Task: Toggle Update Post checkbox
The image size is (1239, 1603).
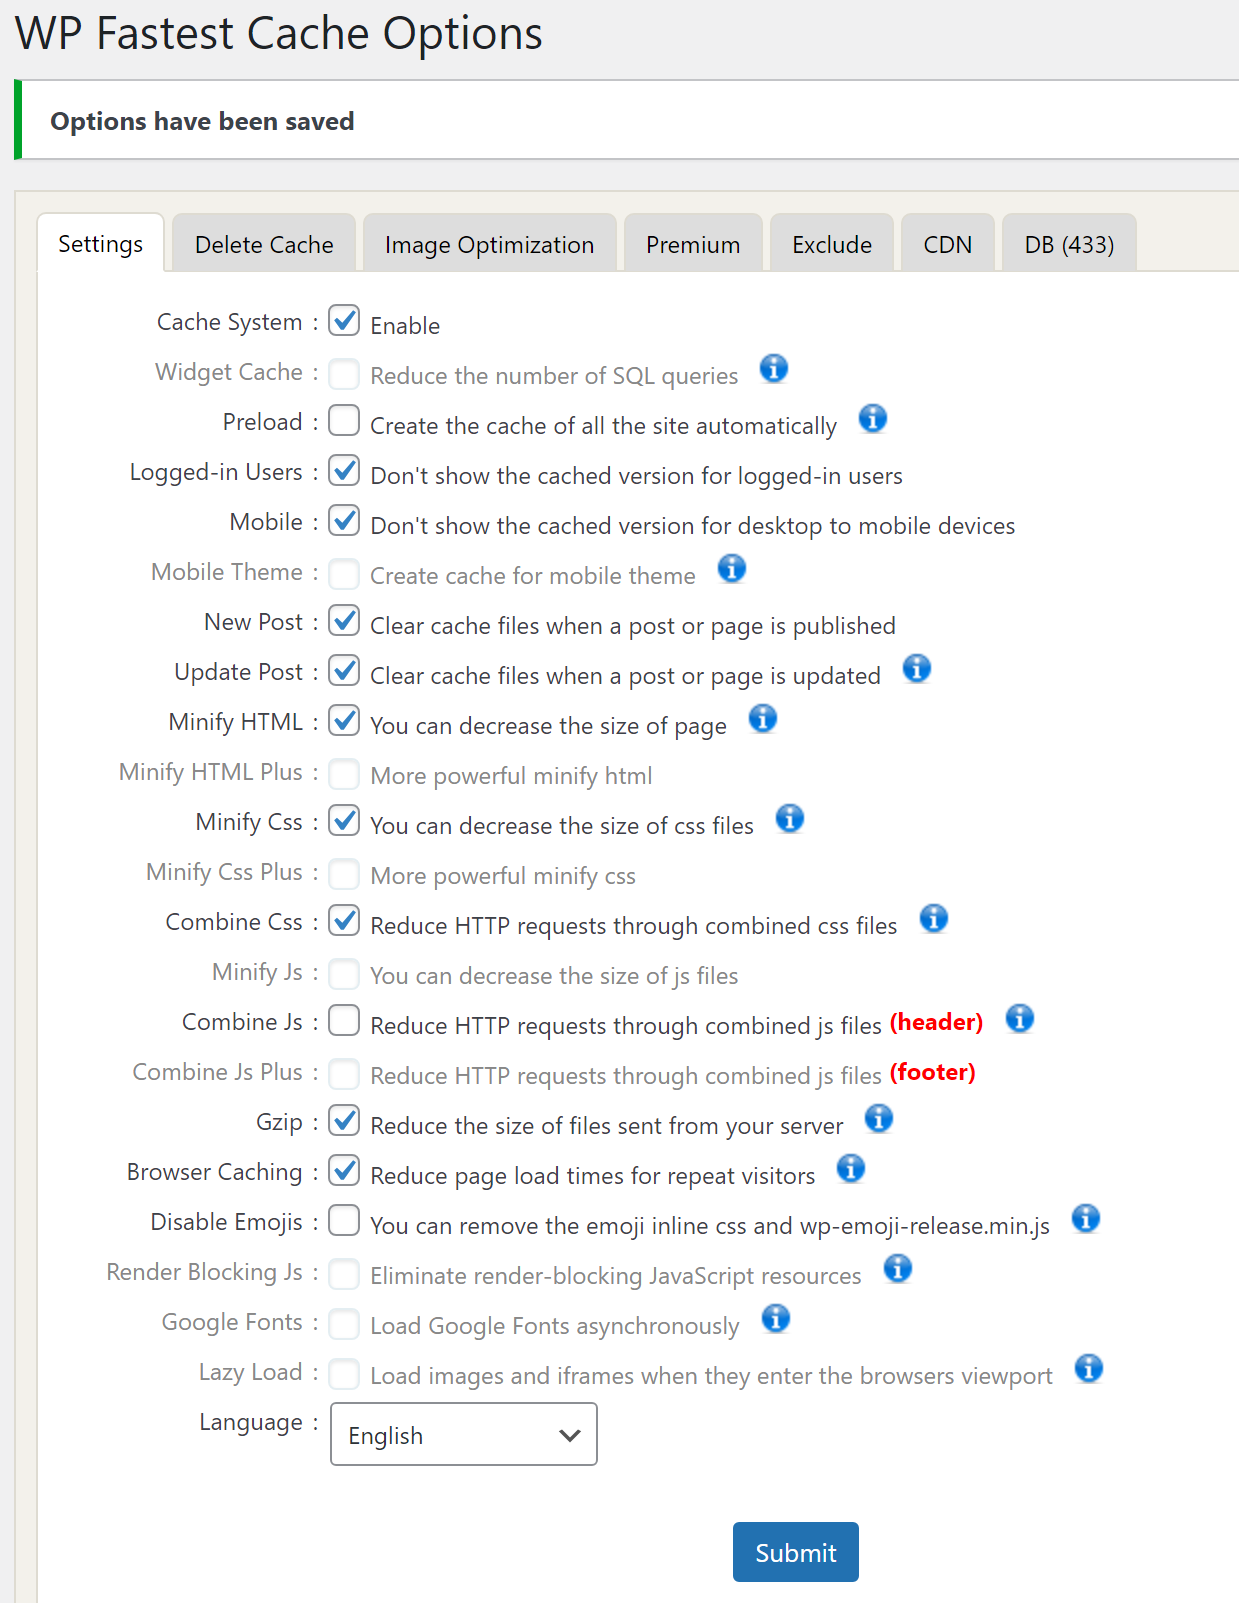Action: click(344, 670)
